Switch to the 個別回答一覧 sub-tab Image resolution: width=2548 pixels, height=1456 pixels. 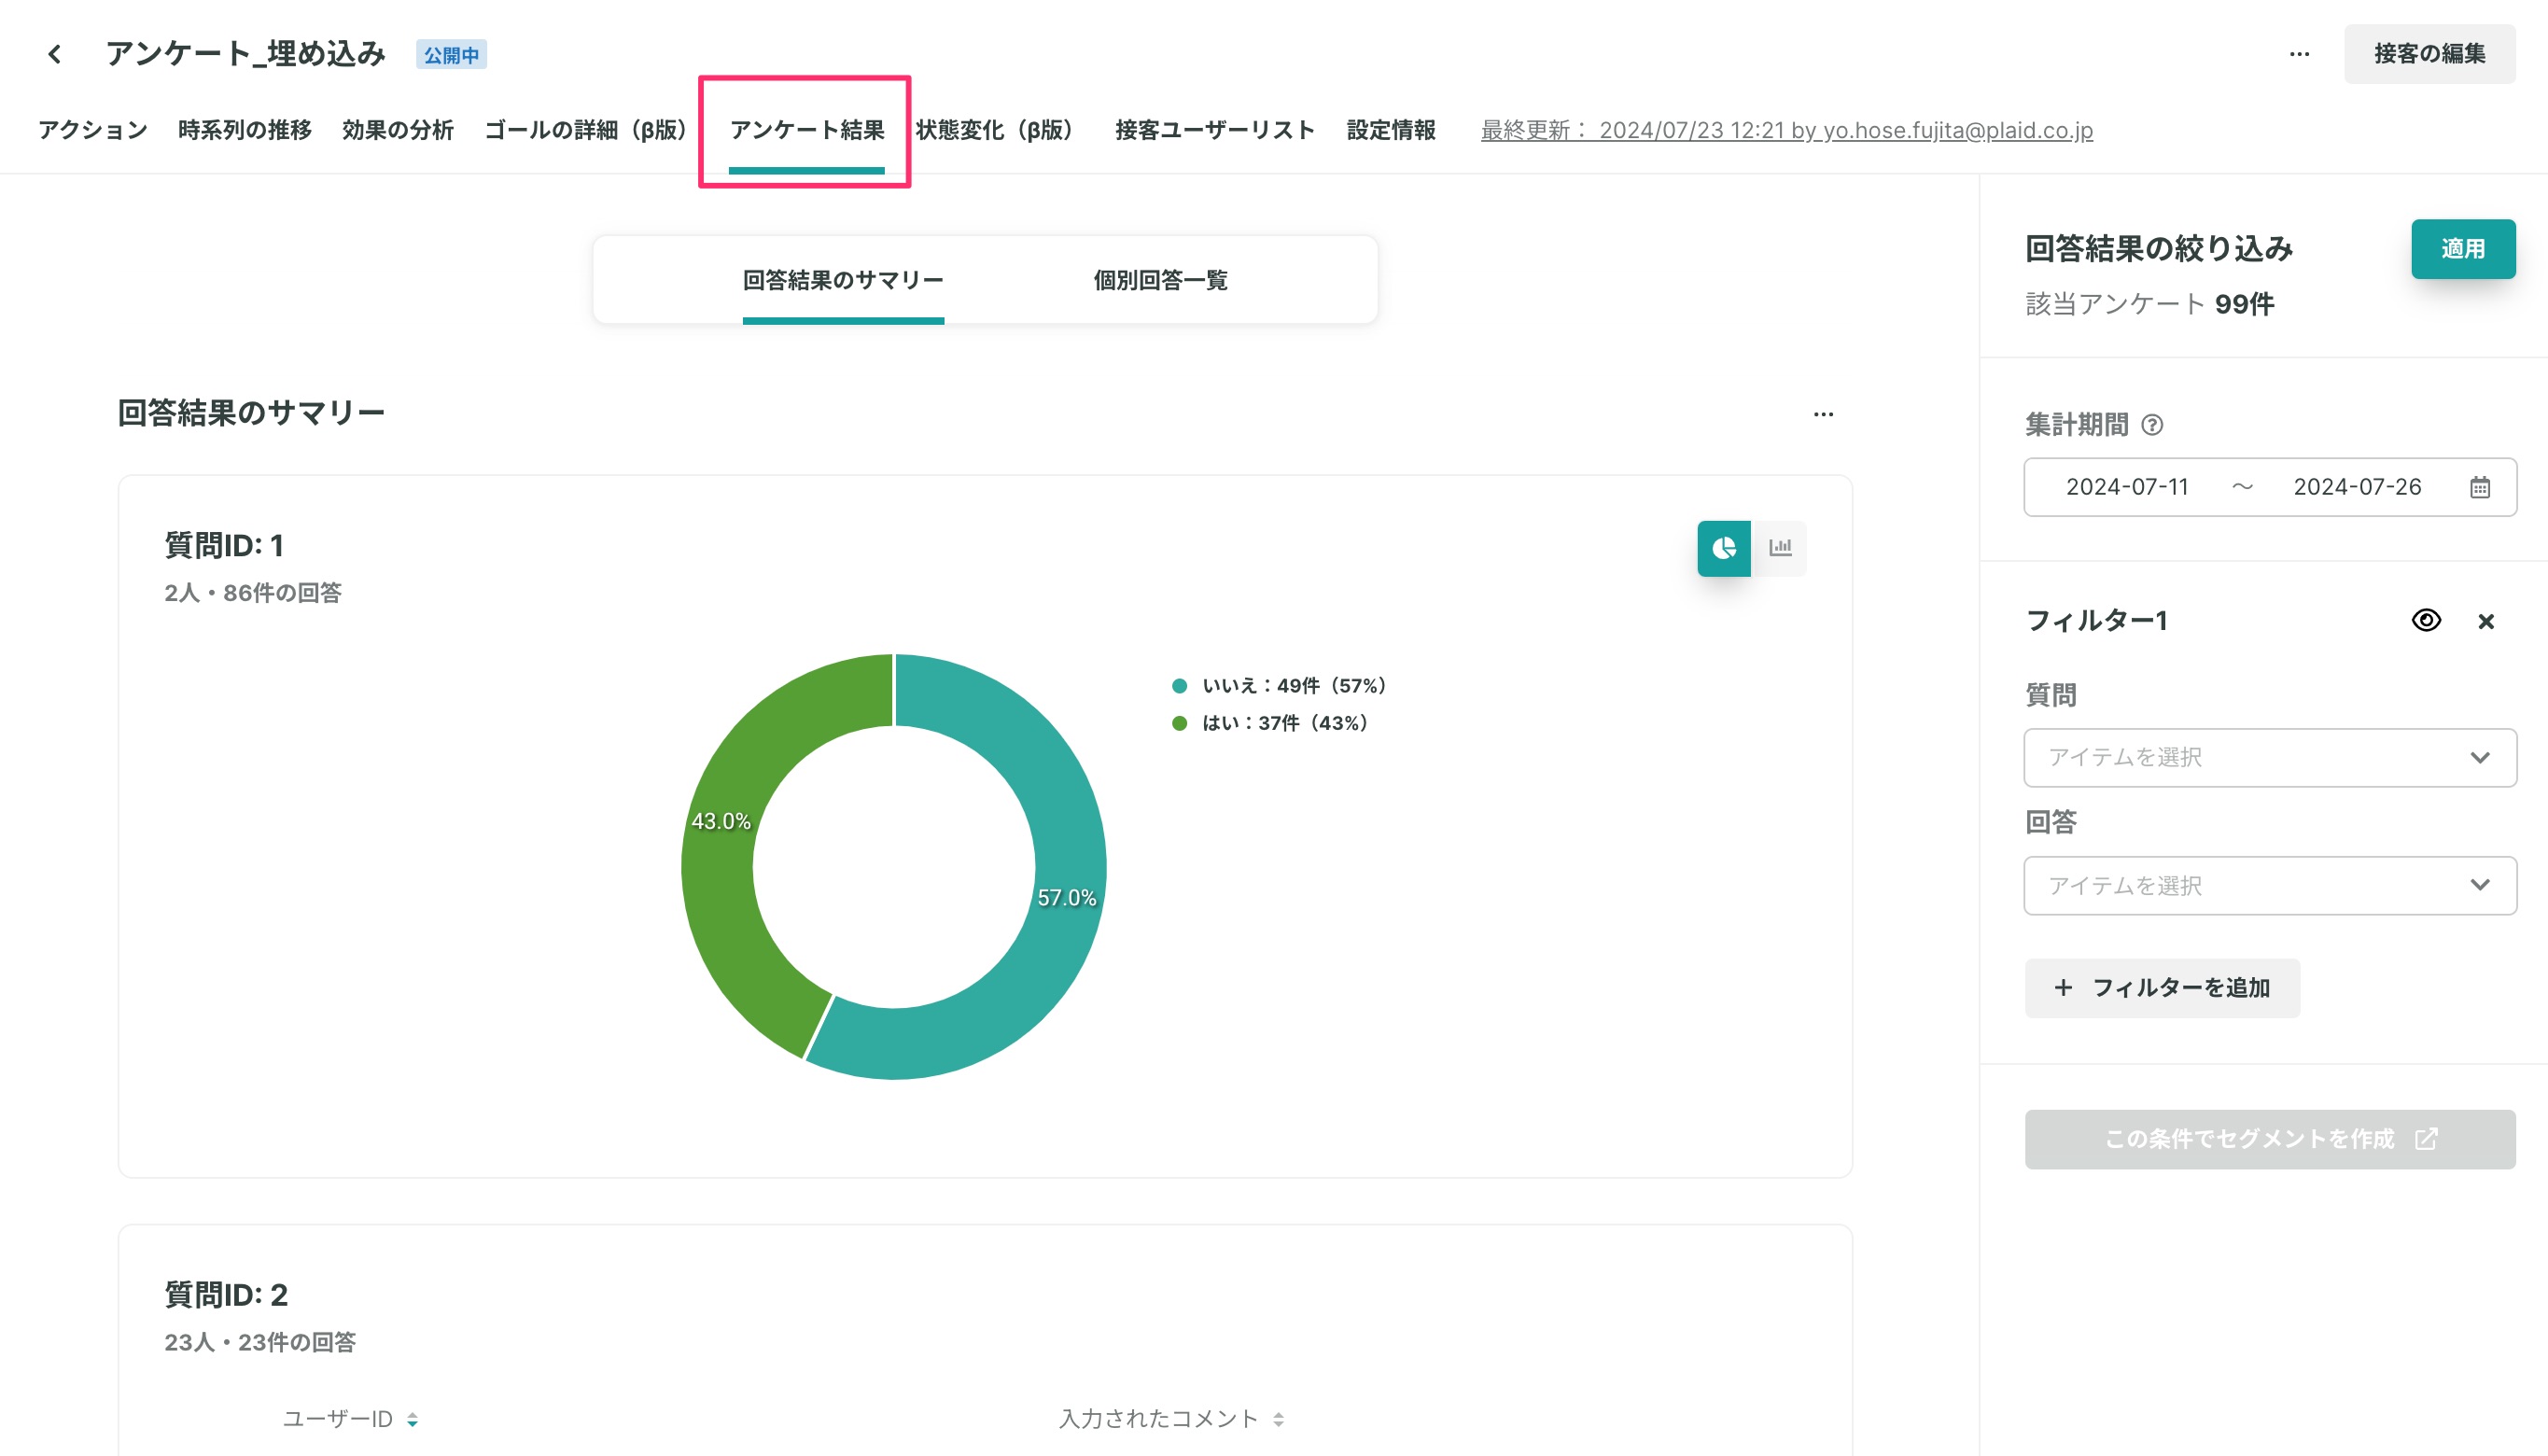1160,280
